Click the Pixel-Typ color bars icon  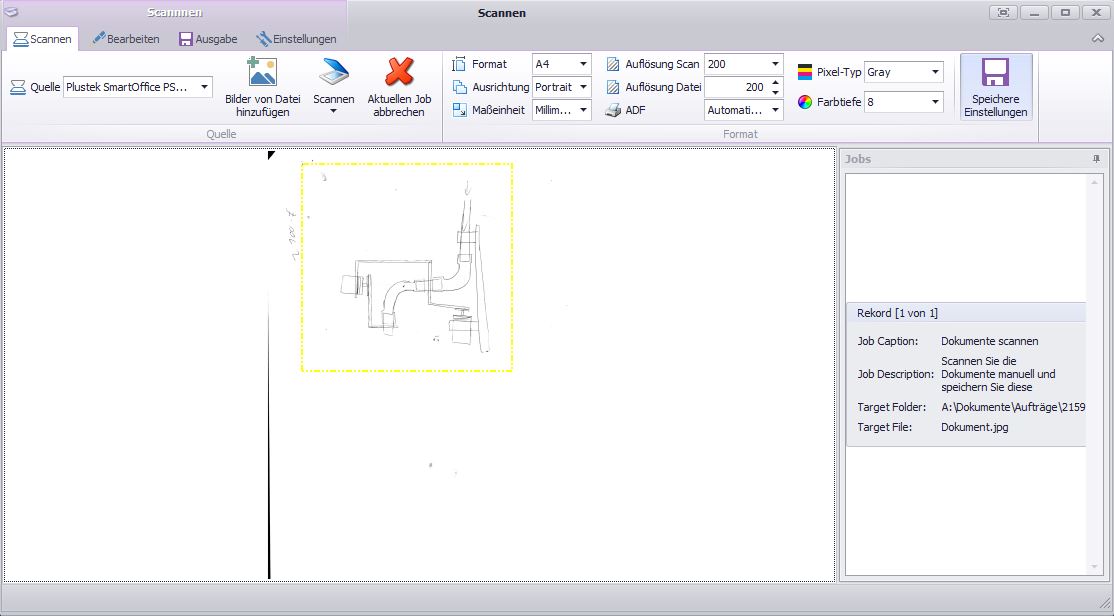(805, 72)
